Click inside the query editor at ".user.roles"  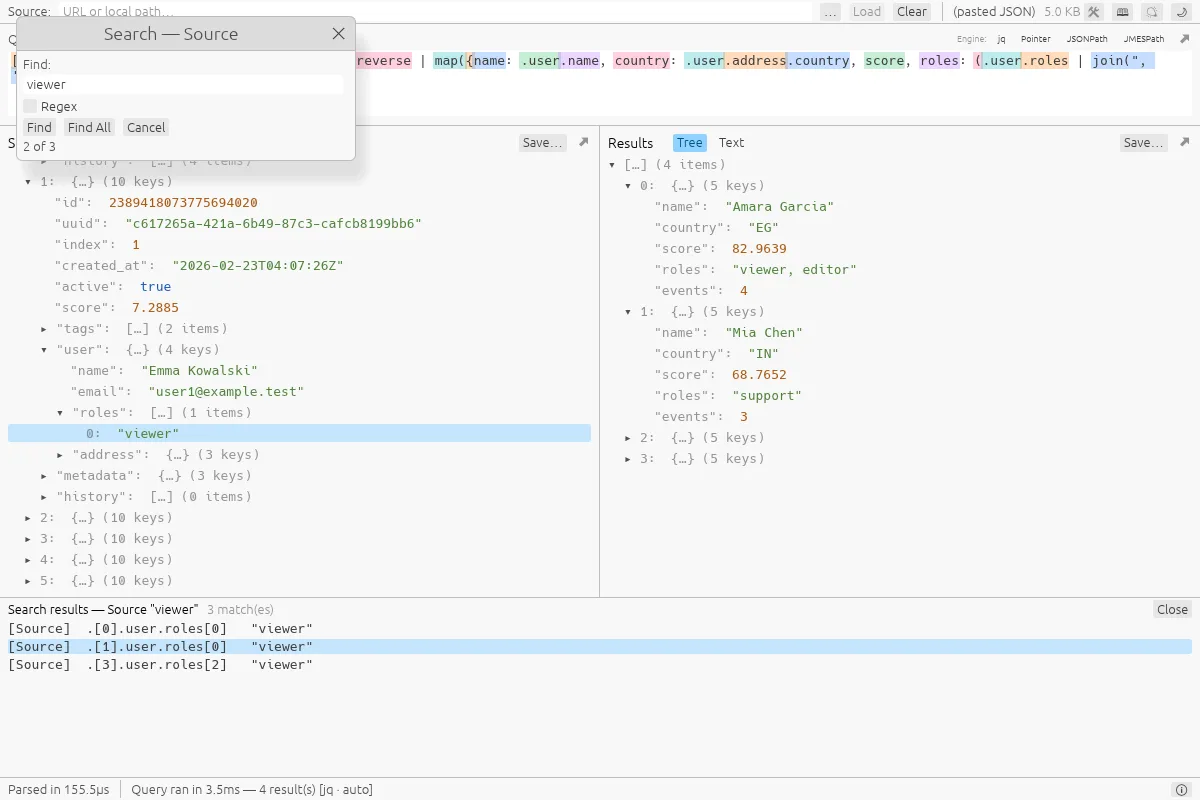tap(1027, 61)
